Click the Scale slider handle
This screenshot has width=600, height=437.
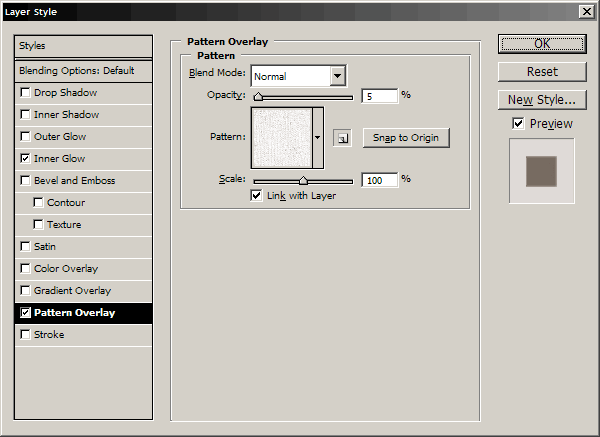click(303, 180)
